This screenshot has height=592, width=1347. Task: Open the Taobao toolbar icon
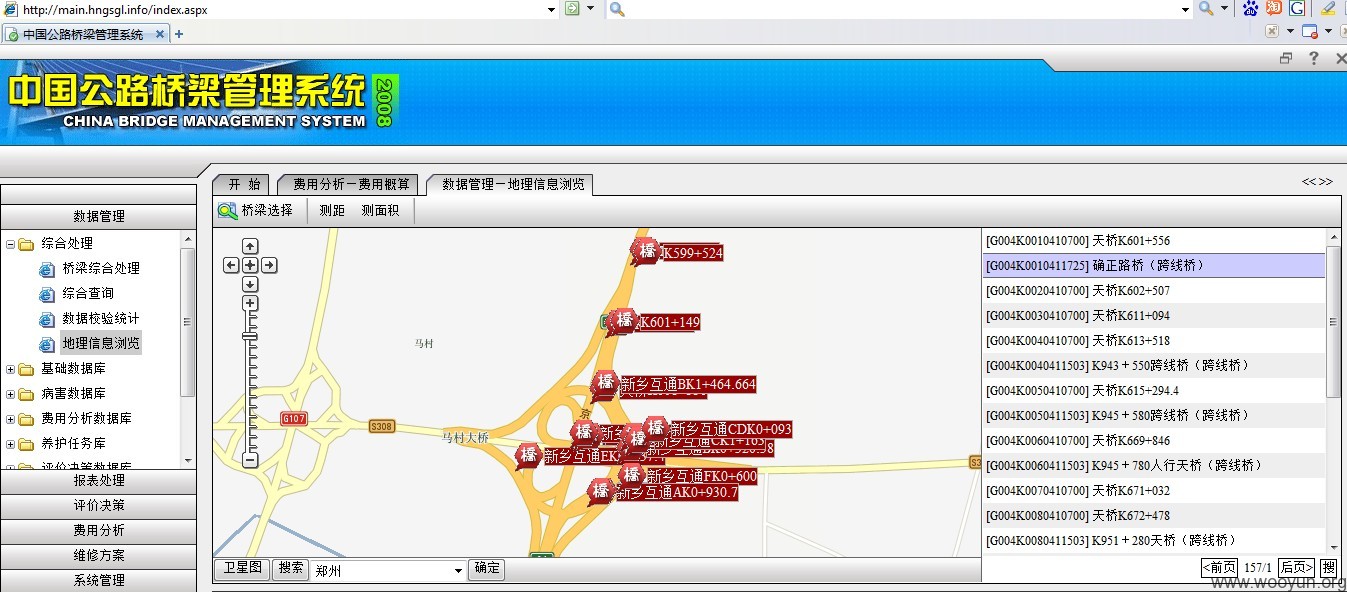pyautogui.click(x=1273, y=9)
